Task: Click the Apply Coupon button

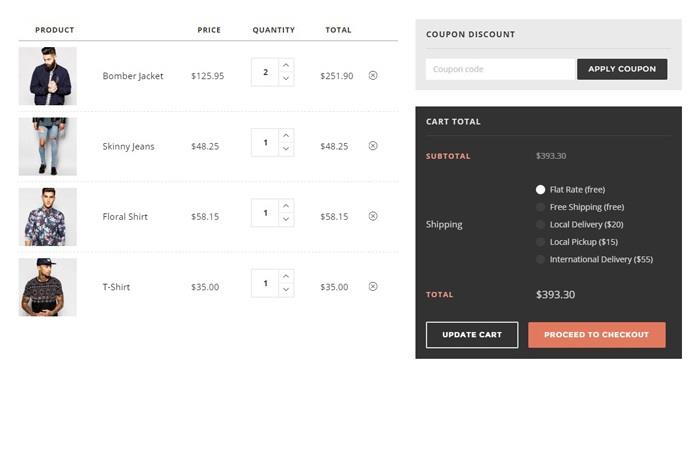Action: coord(622,69)
